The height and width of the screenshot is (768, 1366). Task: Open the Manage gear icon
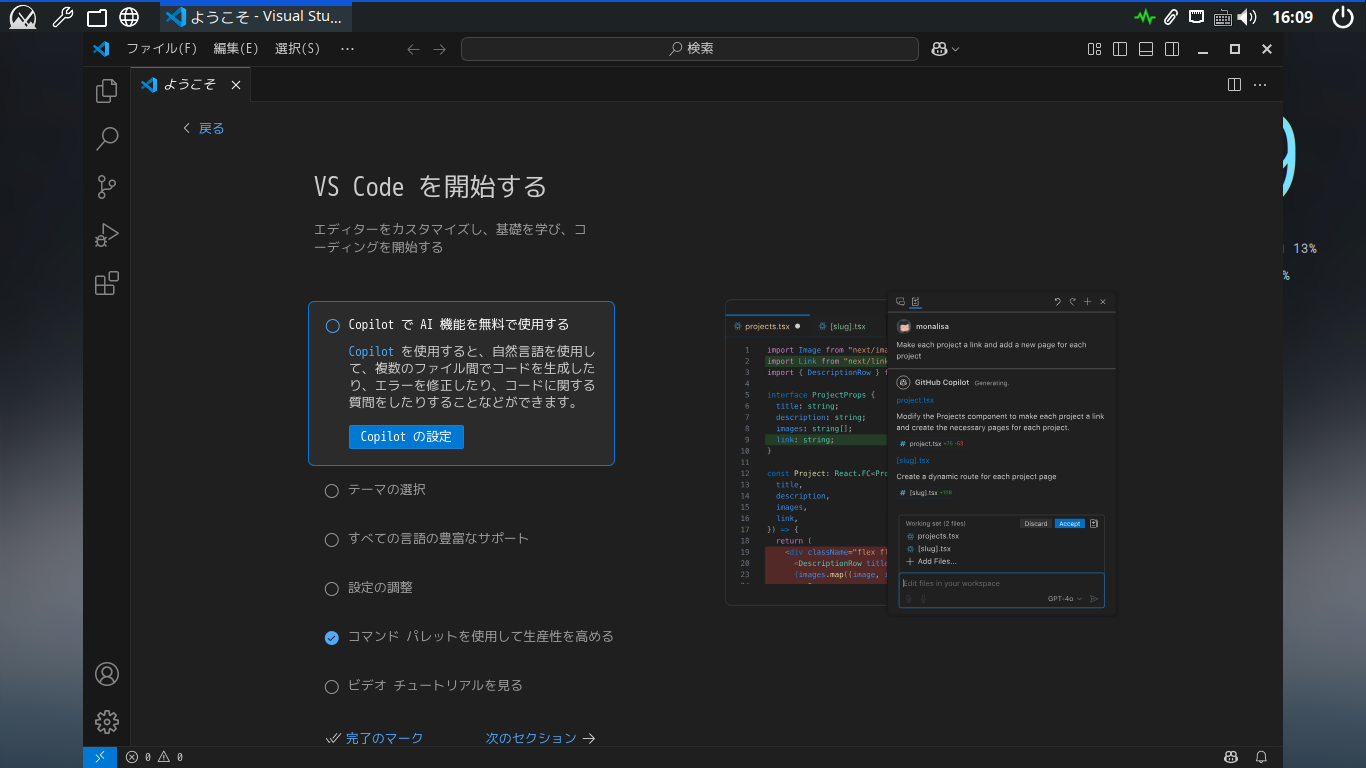tap(106, 721)
